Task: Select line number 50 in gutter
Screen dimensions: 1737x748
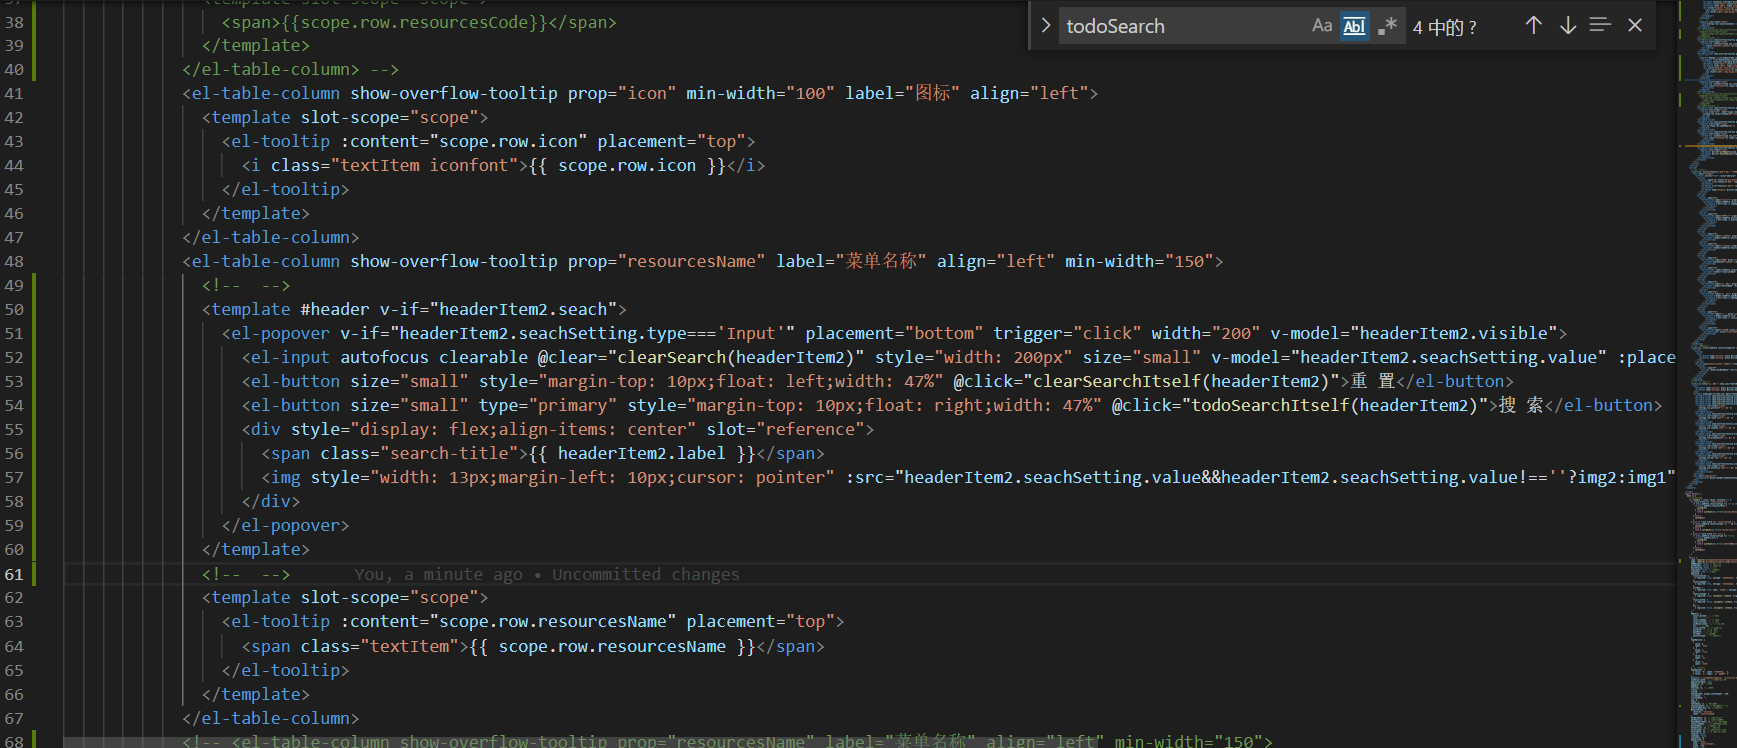Action: point(14,309)
